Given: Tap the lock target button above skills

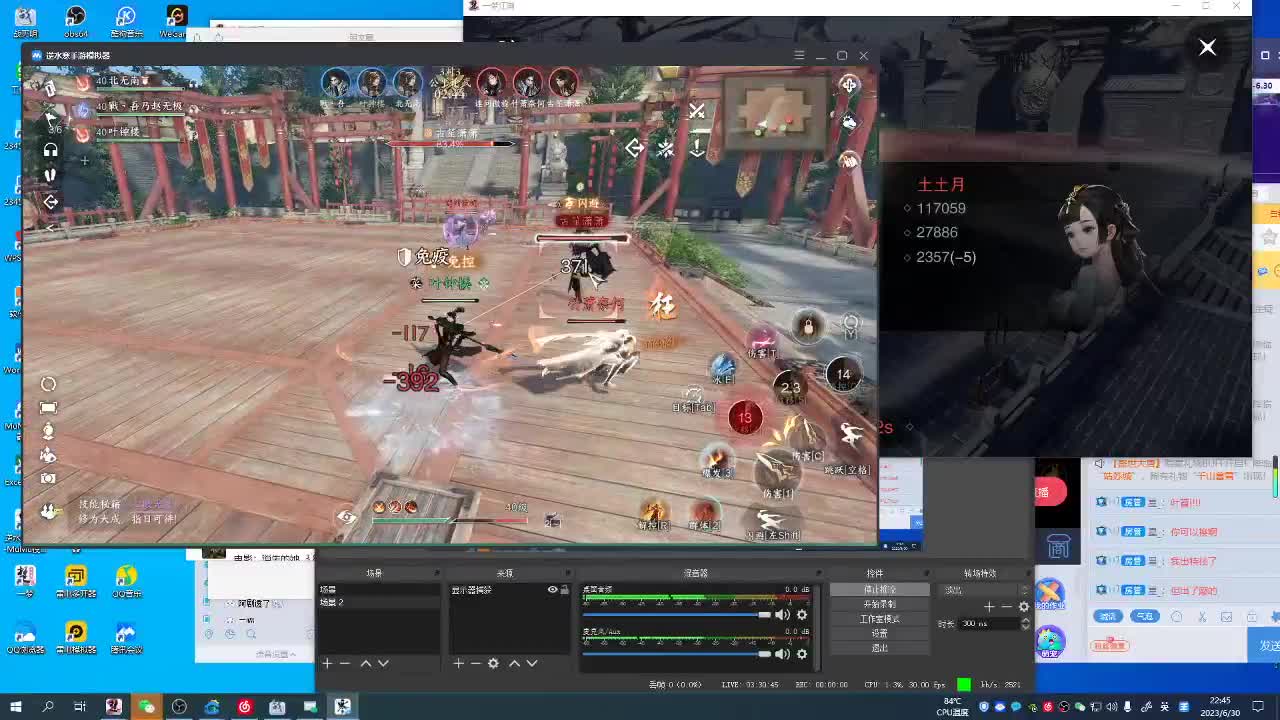Looking at the screenshot, I should pyautogui.click(x=808, y=326).
